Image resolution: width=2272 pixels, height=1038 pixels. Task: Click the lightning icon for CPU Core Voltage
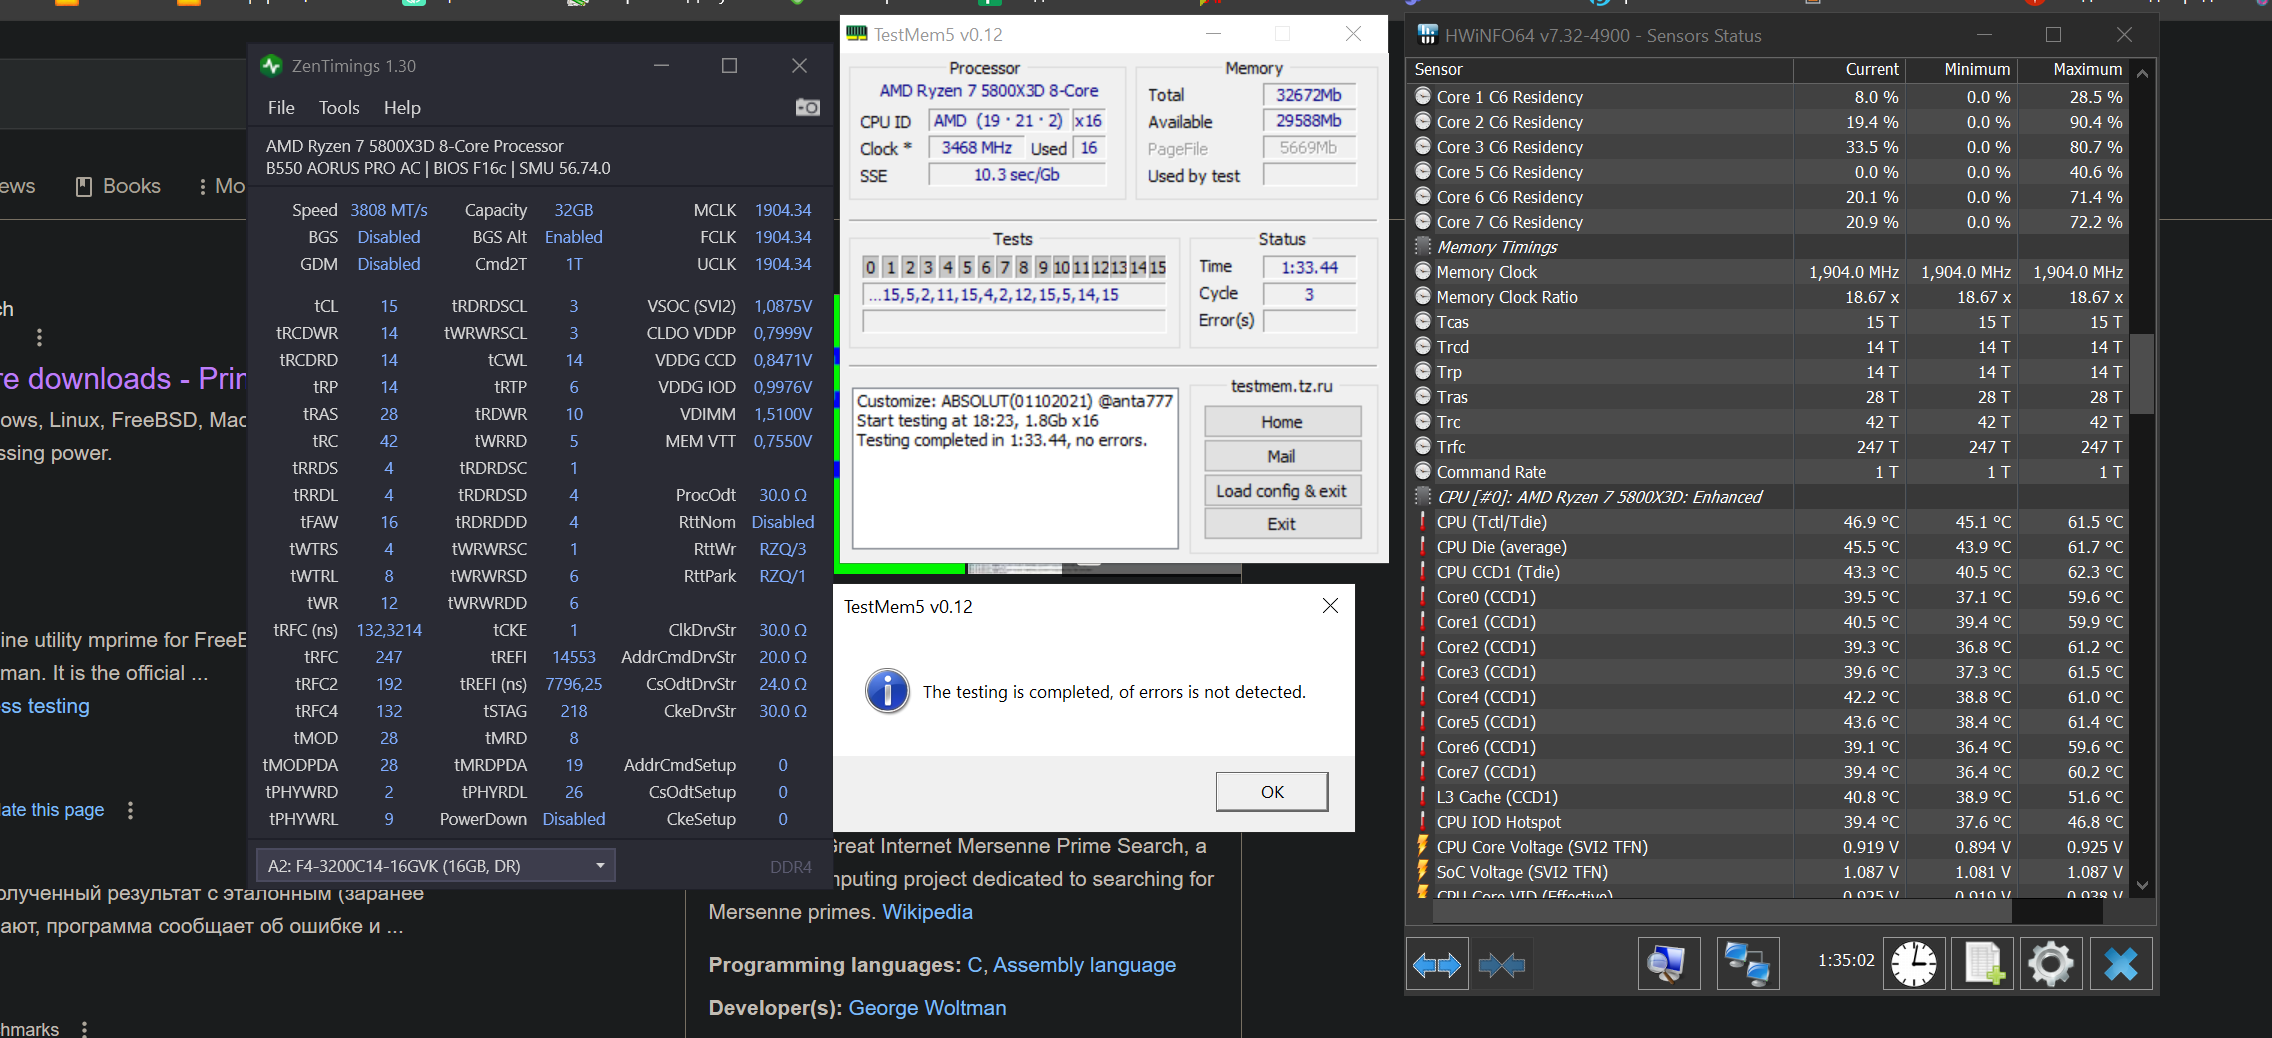coord(1422,847)
